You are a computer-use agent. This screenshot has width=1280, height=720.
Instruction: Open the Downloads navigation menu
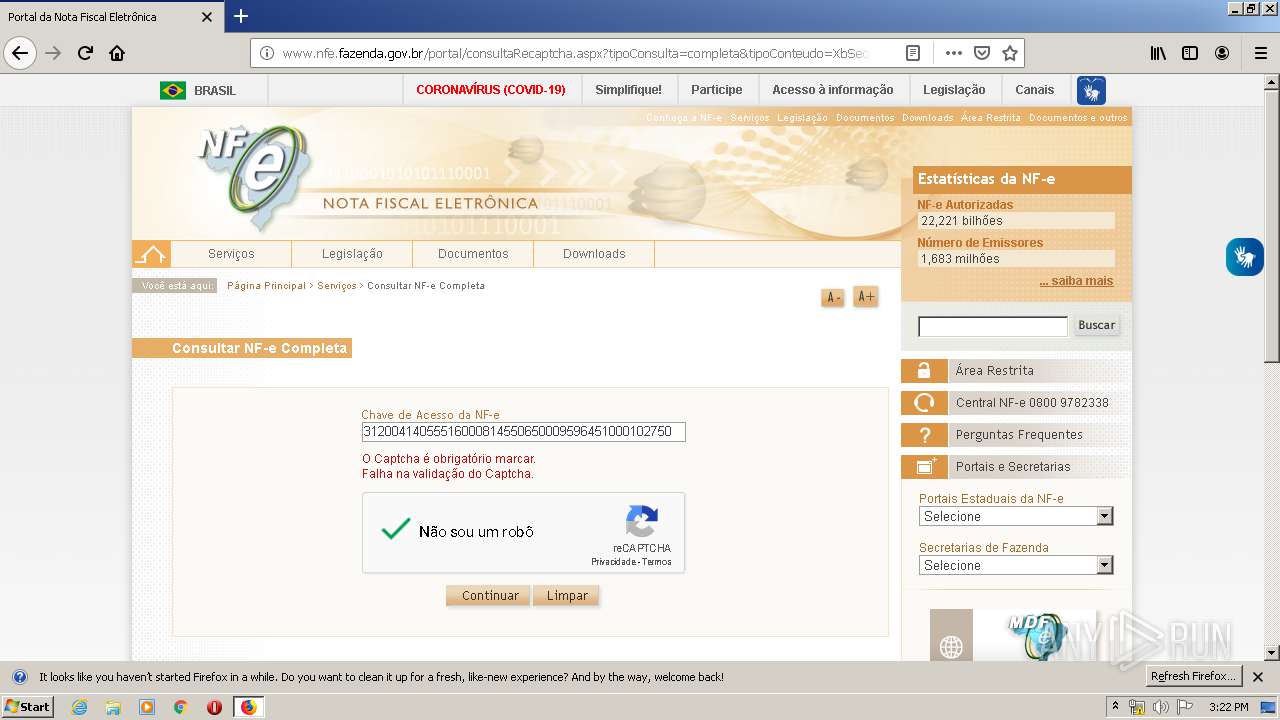(x=594, y=254)
